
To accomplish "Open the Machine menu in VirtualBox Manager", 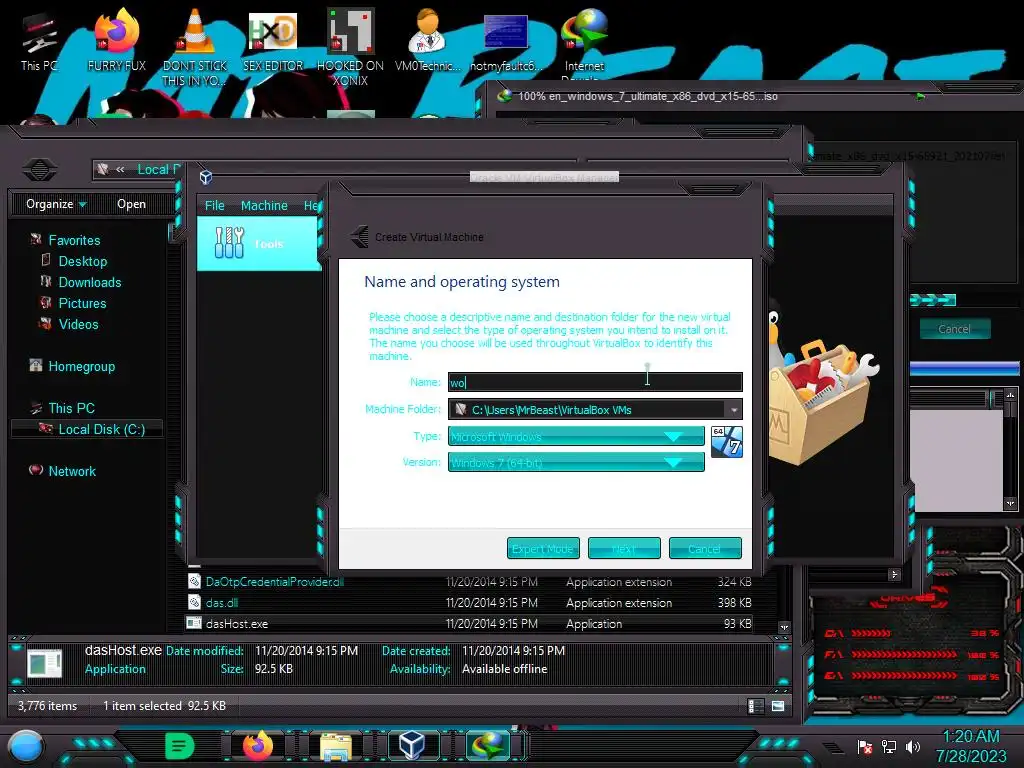I will coord(264,206).
